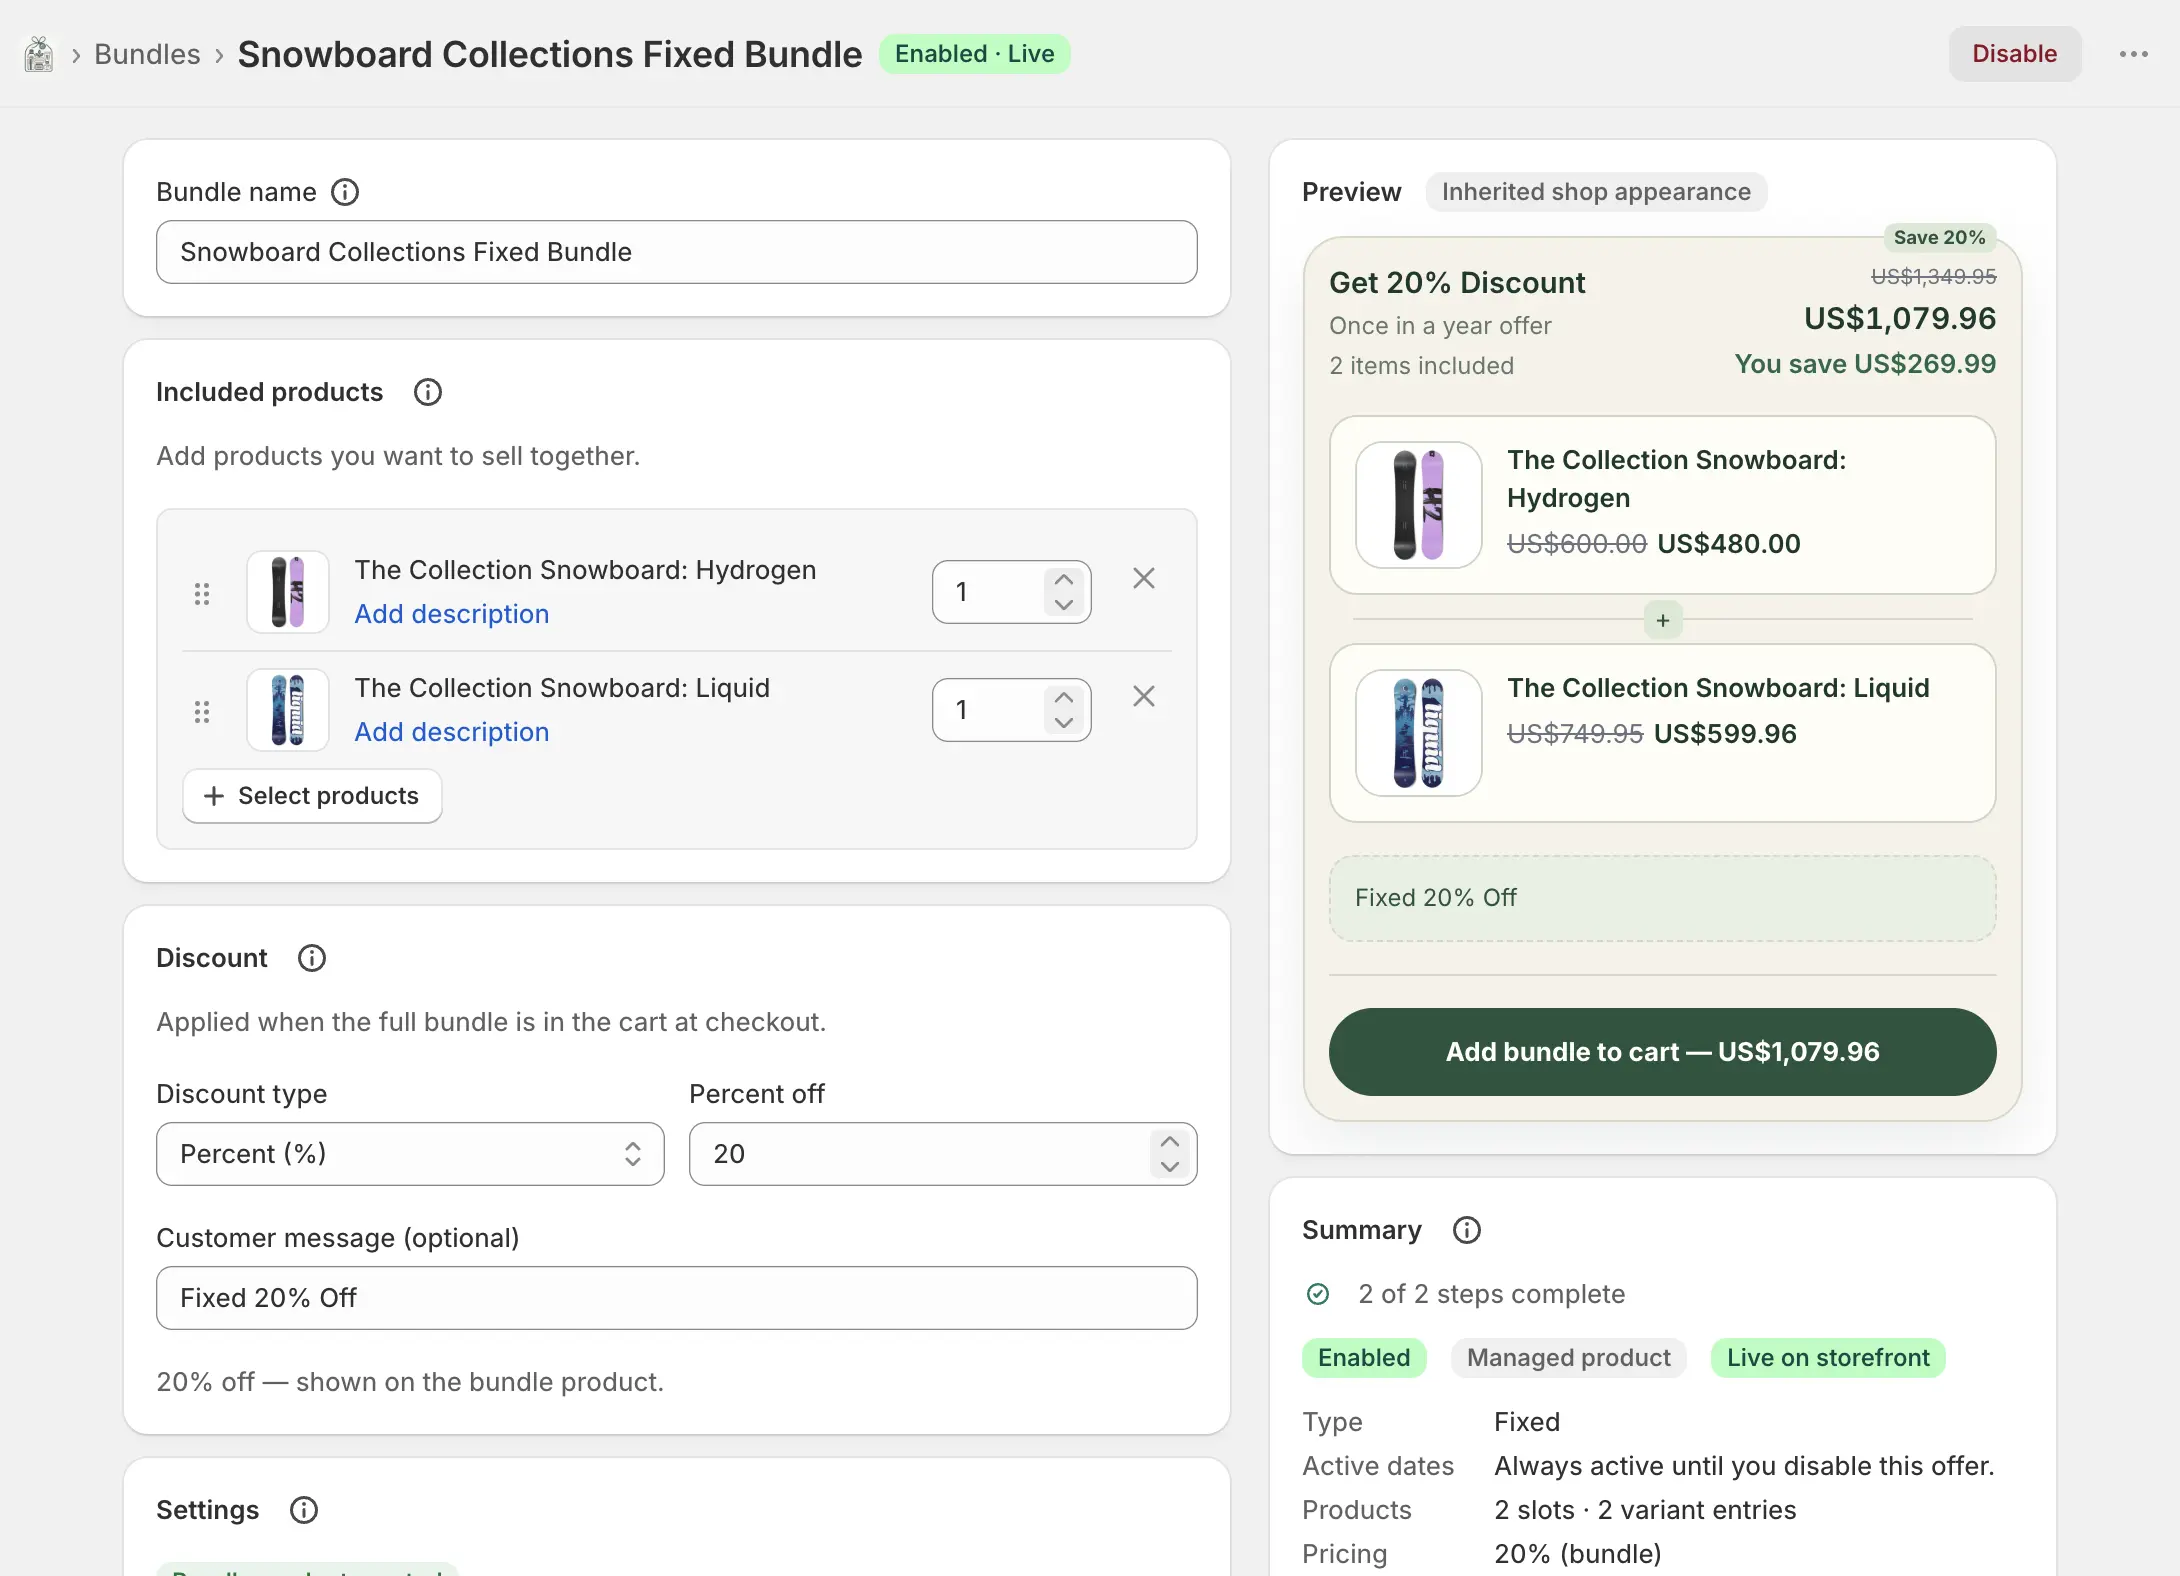Screen dimensions: 2180x1576
Task: Click the steps complete checkmark icon
Action: click(x=1318, y=1294)
